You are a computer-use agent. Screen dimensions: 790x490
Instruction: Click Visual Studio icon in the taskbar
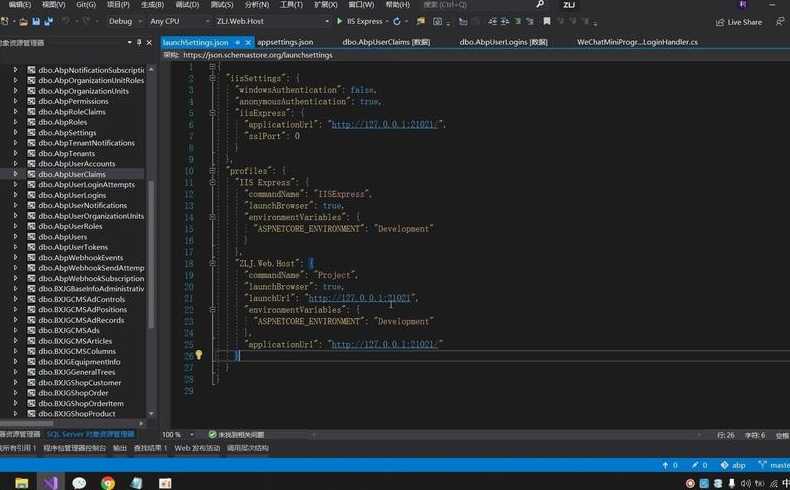click(50, 483)
